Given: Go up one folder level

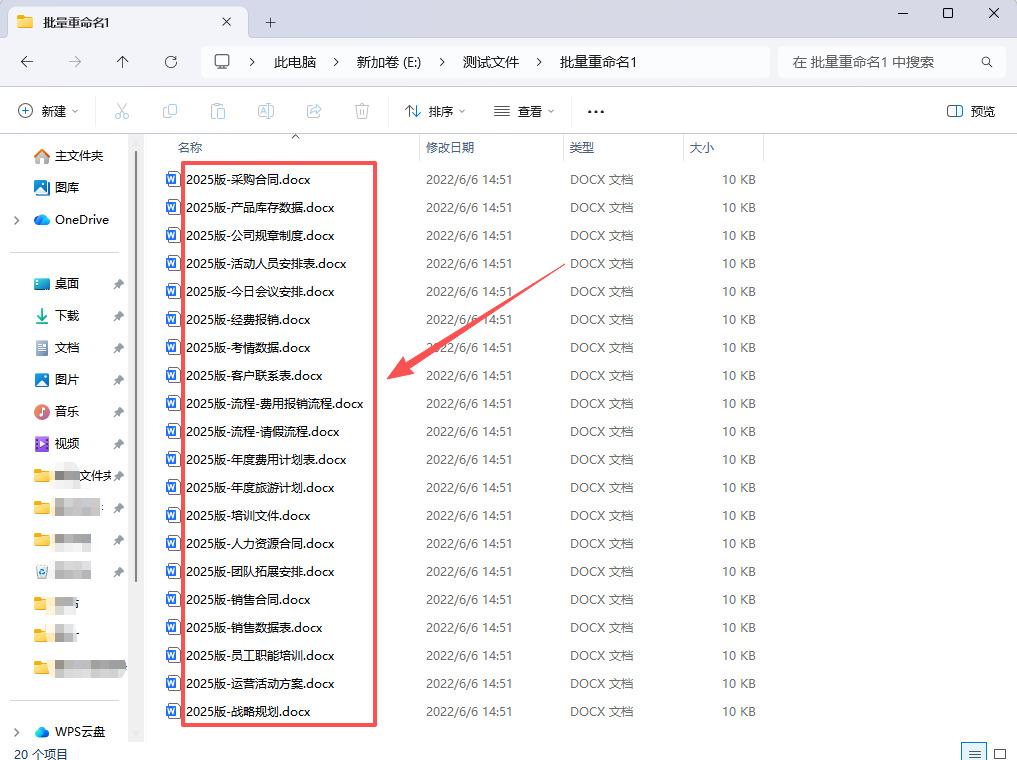Looking at the screenshot, I should [123, 62].
